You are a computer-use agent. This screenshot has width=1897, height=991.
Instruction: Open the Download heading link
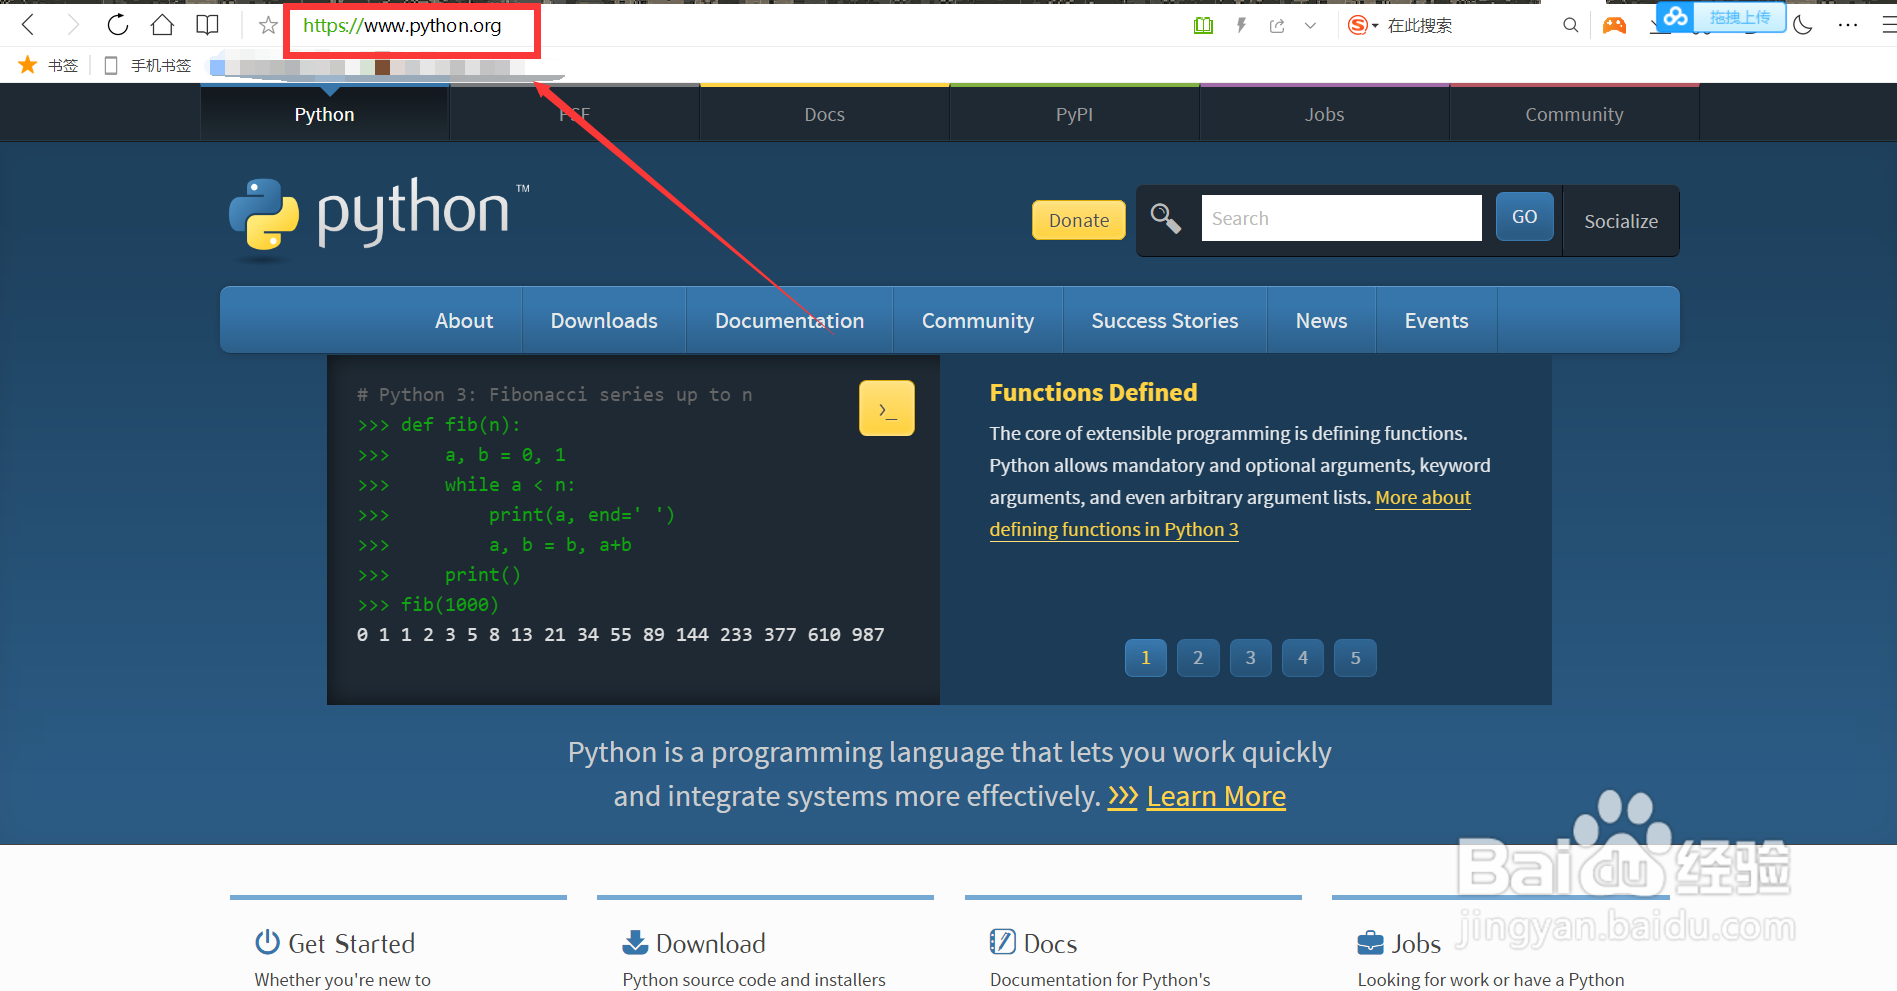[710, 943]
